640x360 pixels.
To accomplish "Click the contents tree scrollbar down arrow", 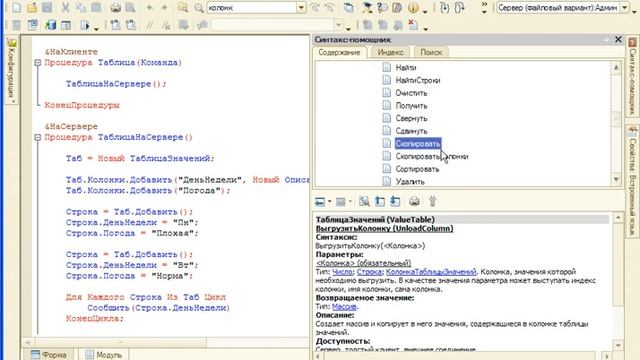I will click(x=616, y=180).
